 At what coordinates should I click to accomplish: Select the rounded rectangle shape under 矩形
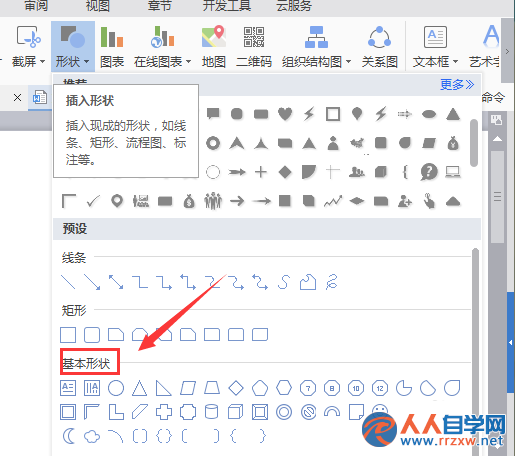click(x=92, y=335)
